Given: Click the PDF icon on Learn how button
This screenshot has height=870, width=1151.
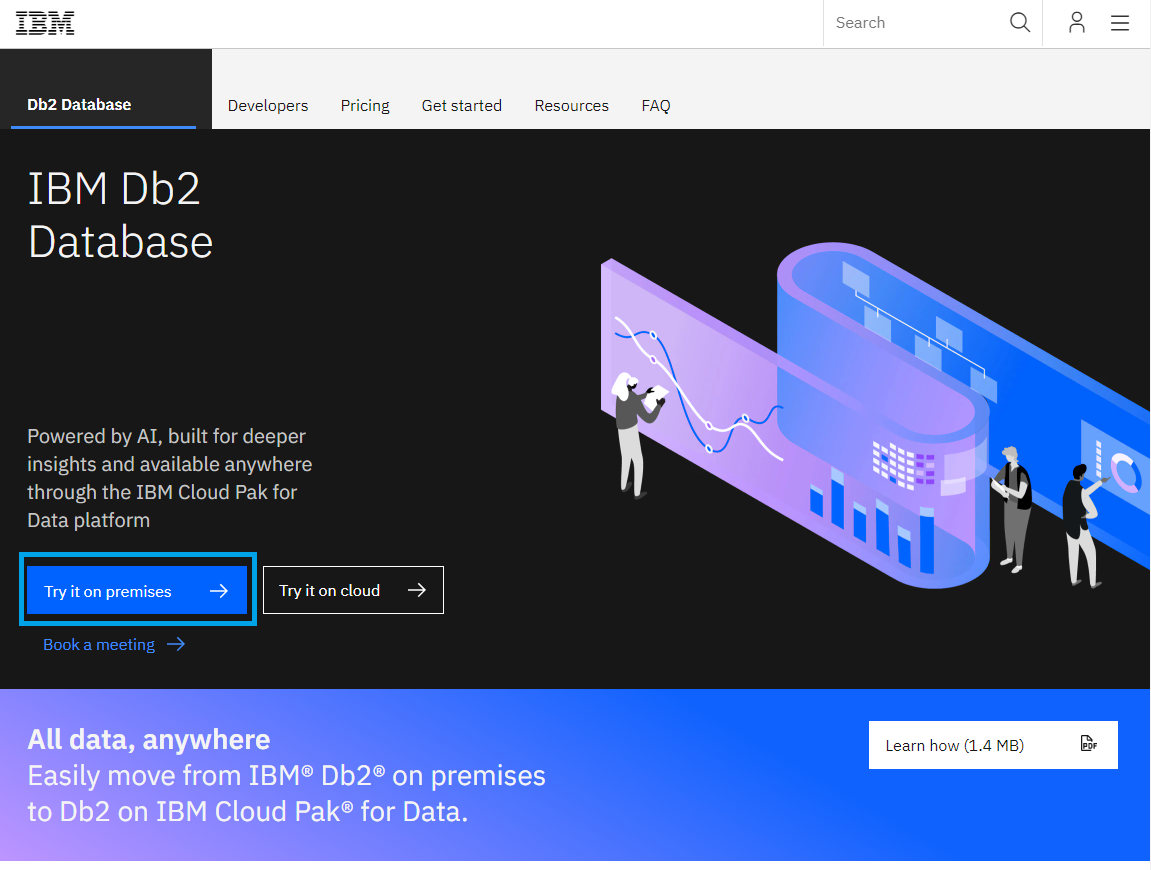Looking at the screenshot, I should 1088,743.
